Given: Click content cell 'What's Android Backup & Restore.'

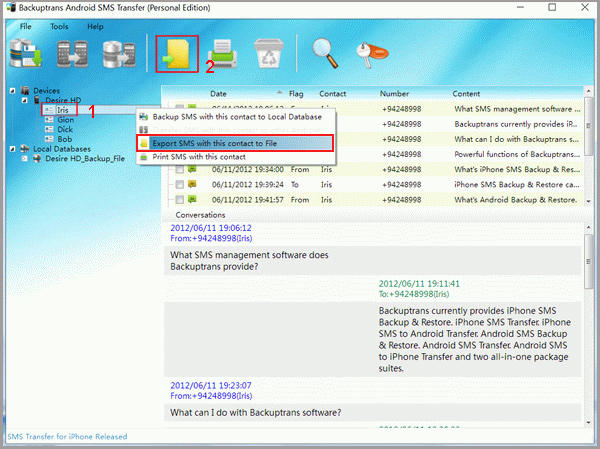Looking at the screenshot, I should (515, 200).
